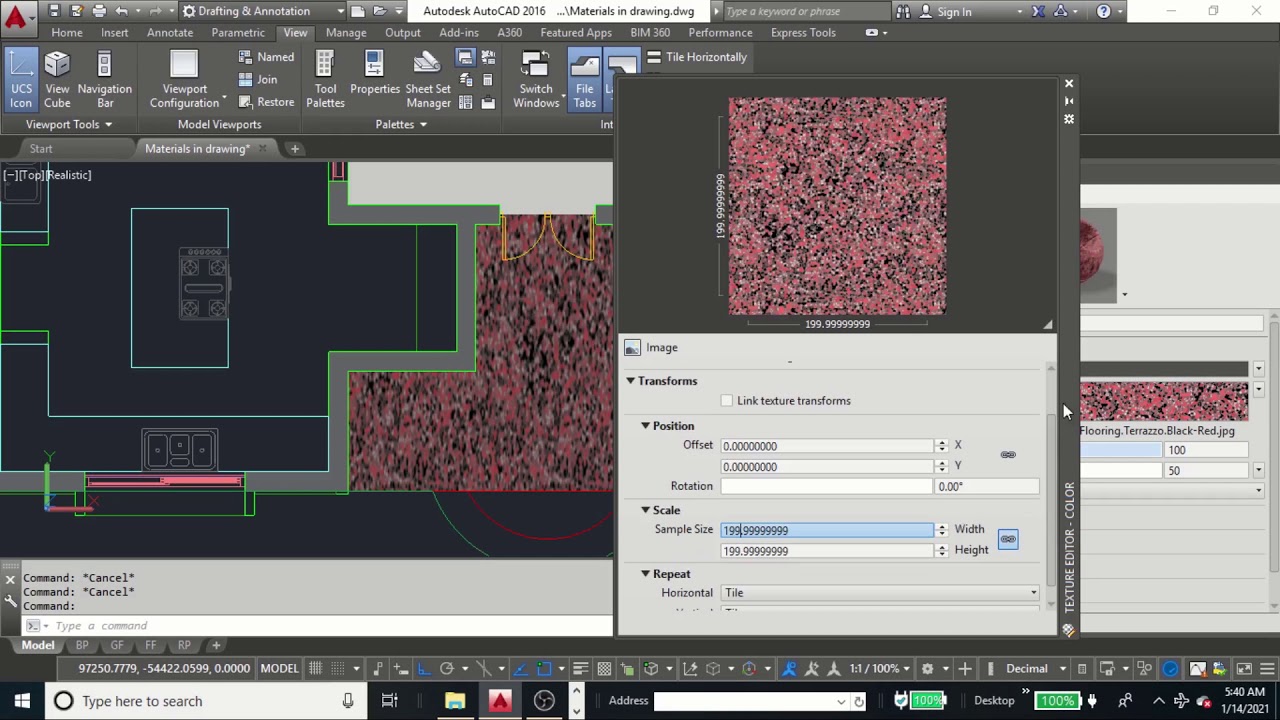Toggle the offset link chain icon
This screenshot has width=1280, height=720.
pos(1008,455)
